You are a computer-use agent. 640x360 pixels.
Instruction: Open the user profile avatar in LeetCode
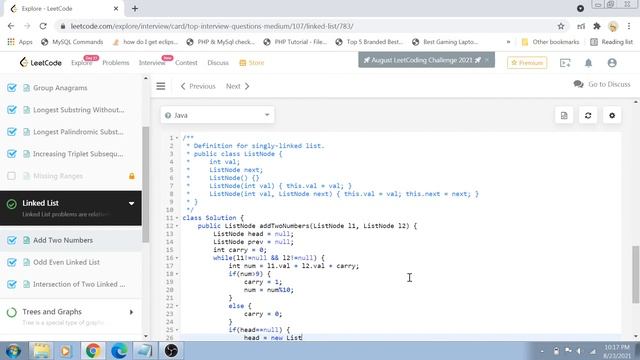click(612, 63)
